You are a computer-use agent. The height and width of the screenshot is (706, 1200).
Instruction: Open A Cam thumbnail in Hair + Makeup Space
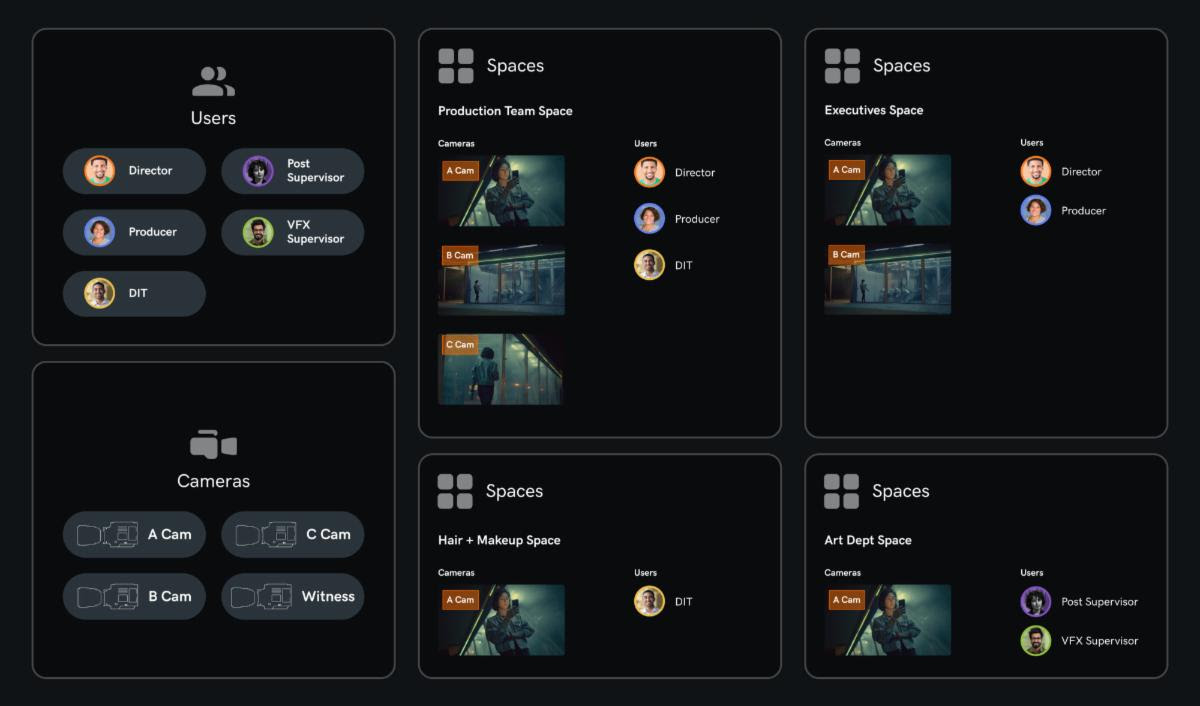point(501,620)
